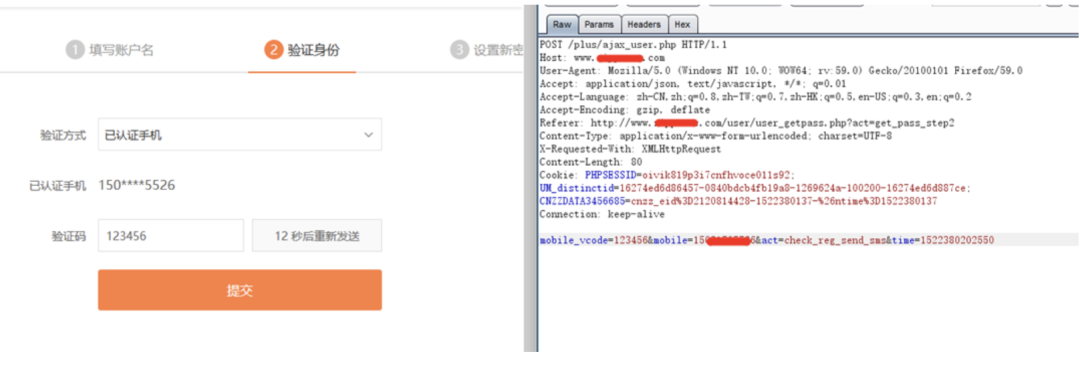Viewport: 1080px width, 372px height.
Task: Switch to the Params tab
Action: click(599, 24)
